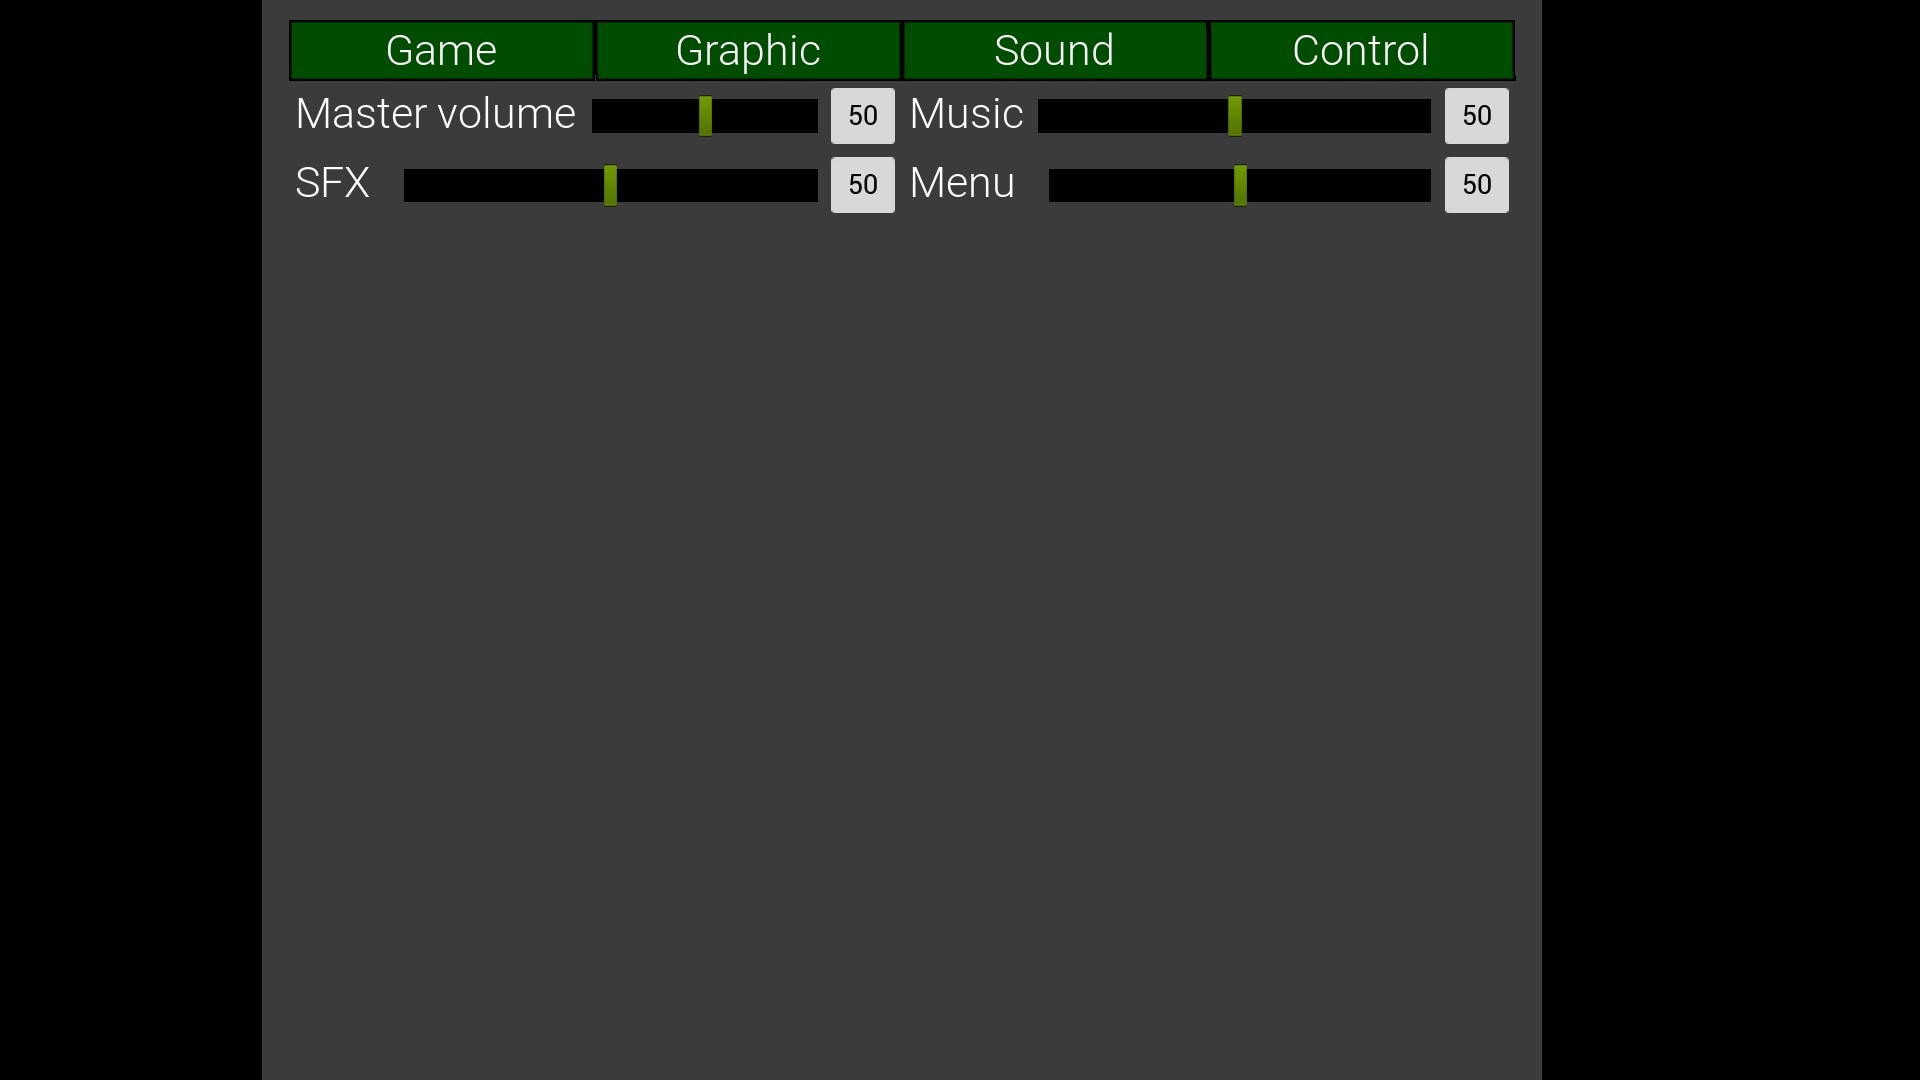
Task: Select the Menu volume value field
Action: coord(1476,185)
